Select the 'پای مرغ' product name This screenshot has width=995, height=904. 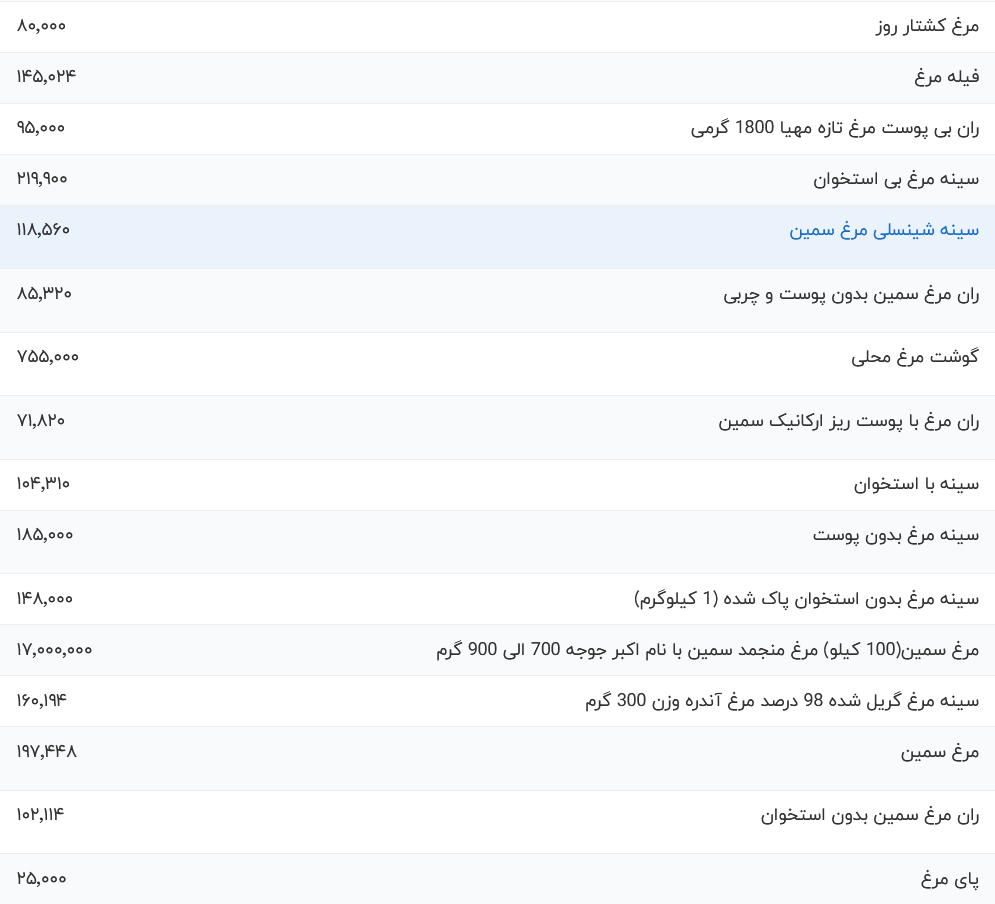pos(950,879)
